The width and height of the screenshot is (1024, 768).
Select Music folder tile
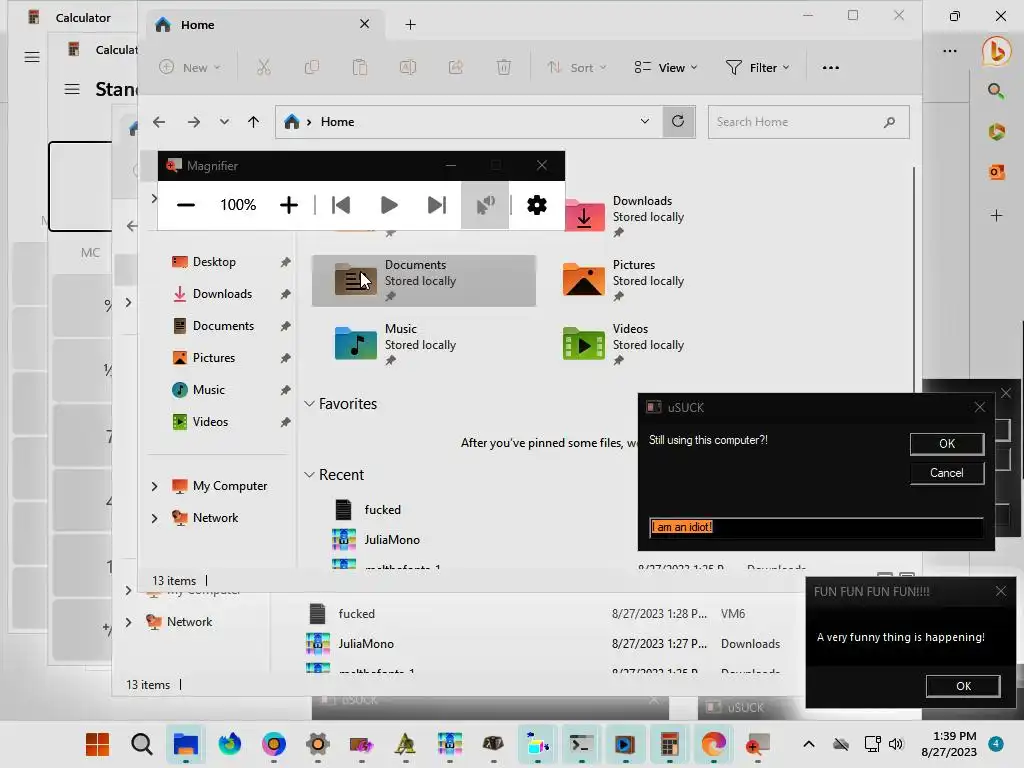click(x=424, y=345)
